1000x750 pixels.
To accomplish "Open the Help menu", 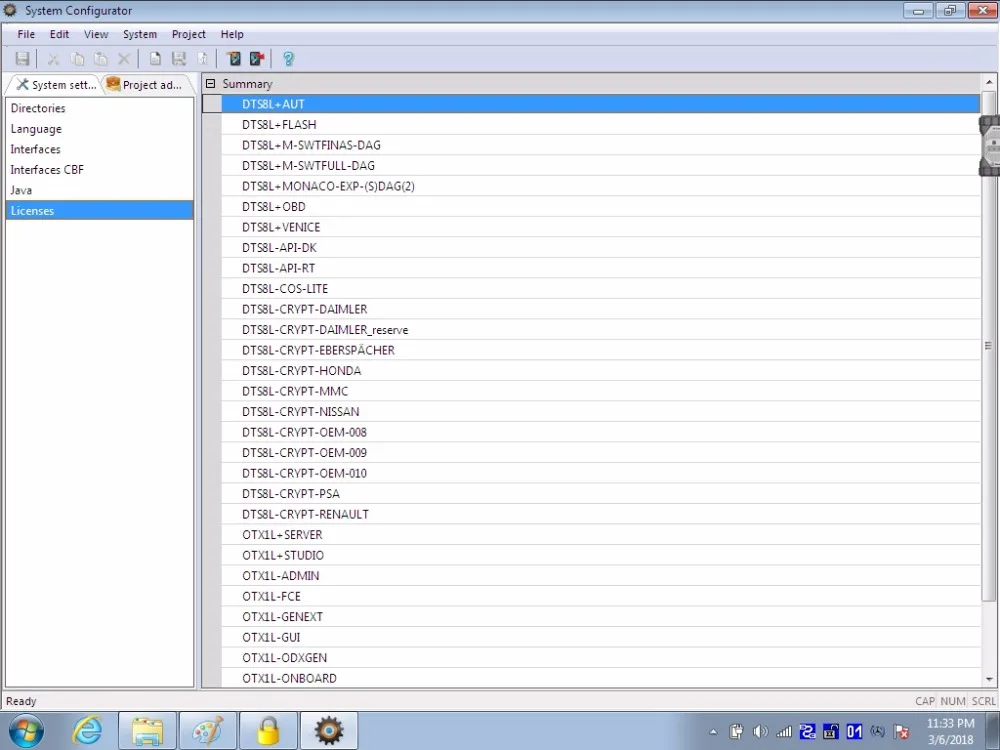I will (x=232, y=34).
